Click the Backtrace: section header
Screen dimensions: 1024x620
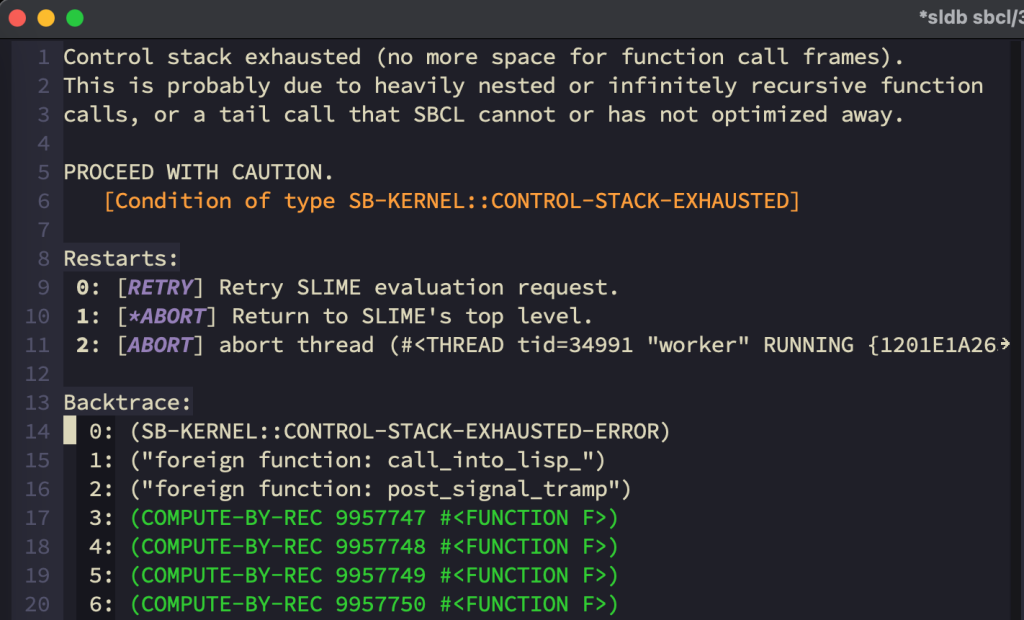point(127,402)
